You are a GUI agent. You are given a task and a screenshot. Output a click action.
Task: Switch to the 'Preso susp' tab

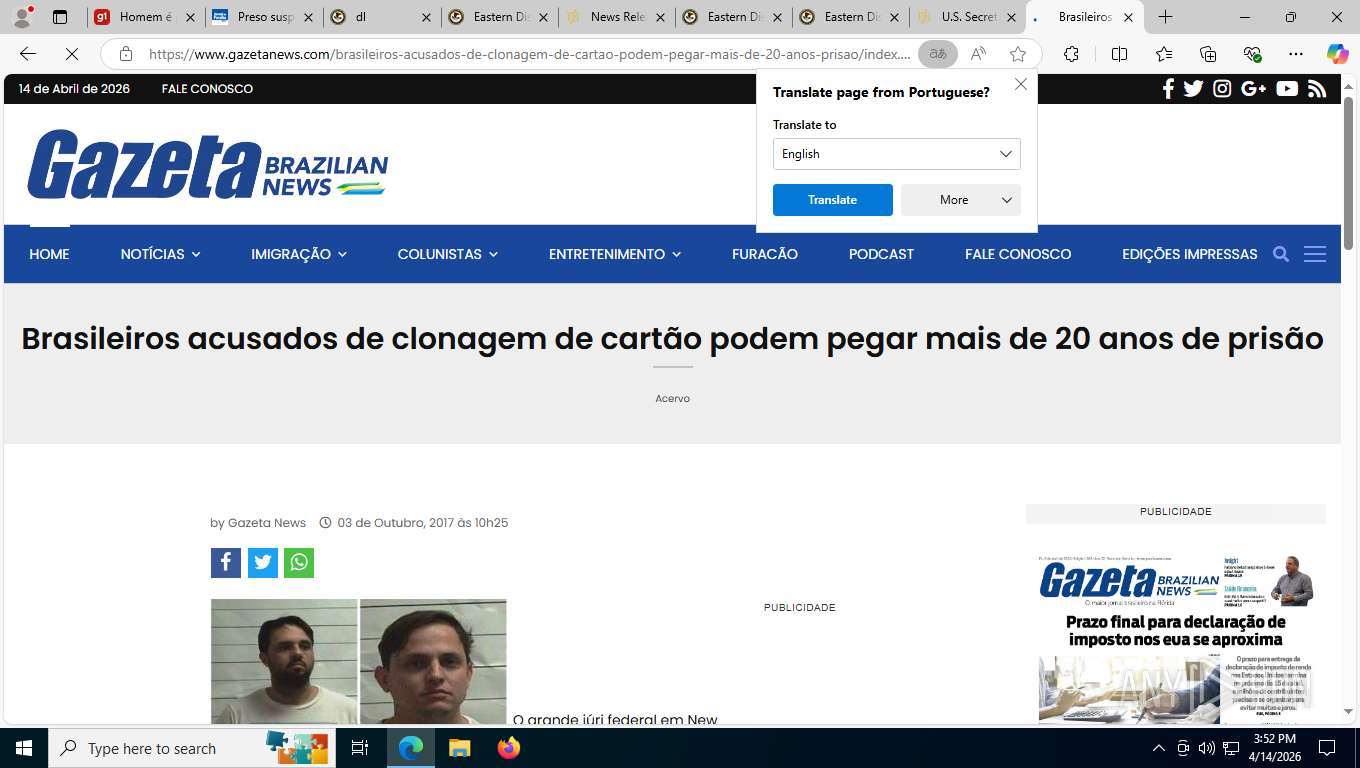pyautogui.click(x=263, y=17)
